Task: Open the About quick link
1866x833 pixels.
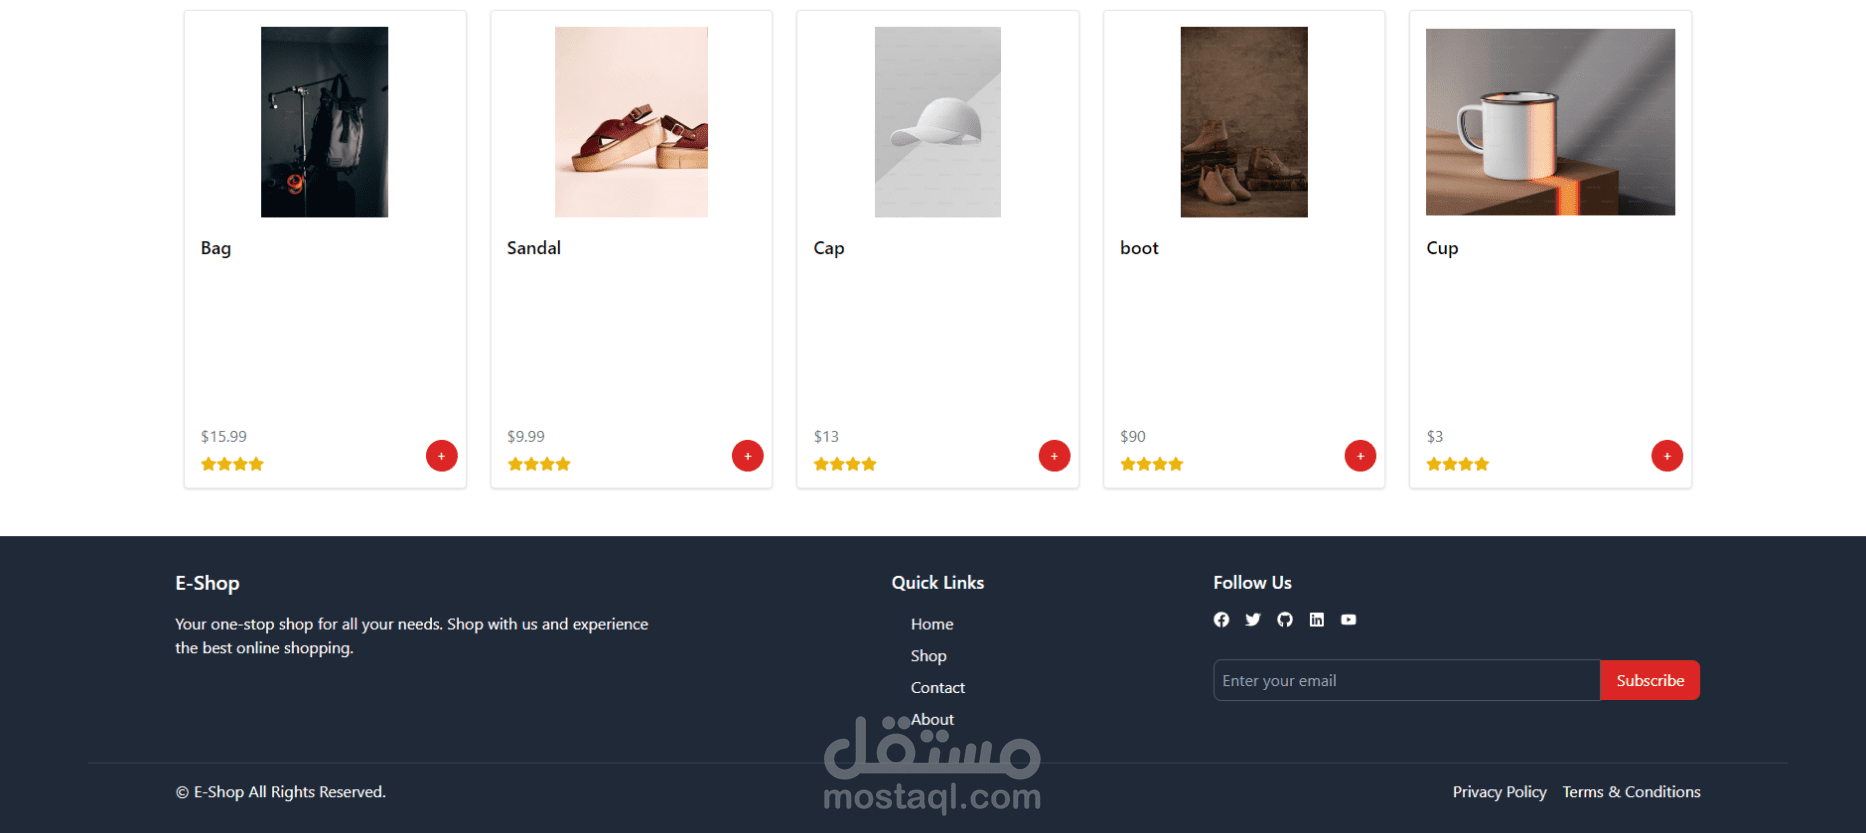Action: (x=932, y=720)
